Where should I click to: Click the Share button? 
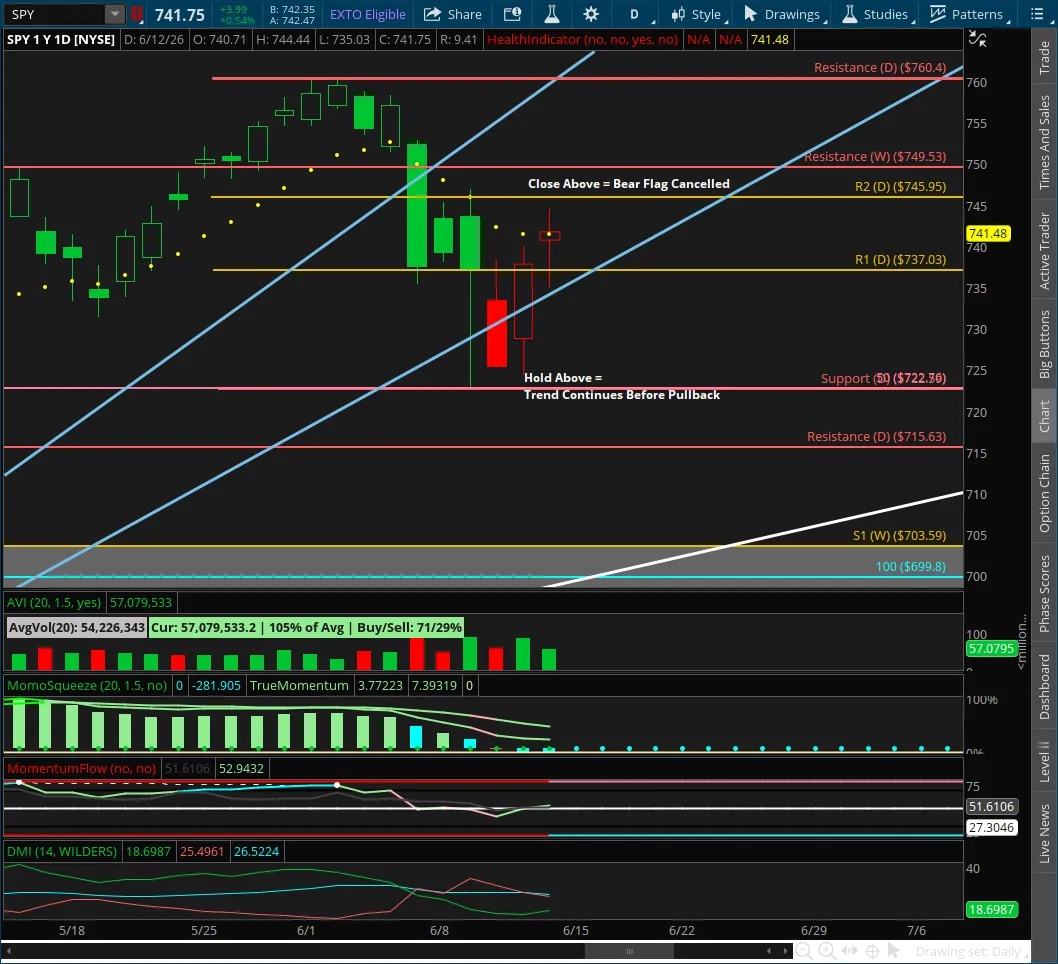453,14
